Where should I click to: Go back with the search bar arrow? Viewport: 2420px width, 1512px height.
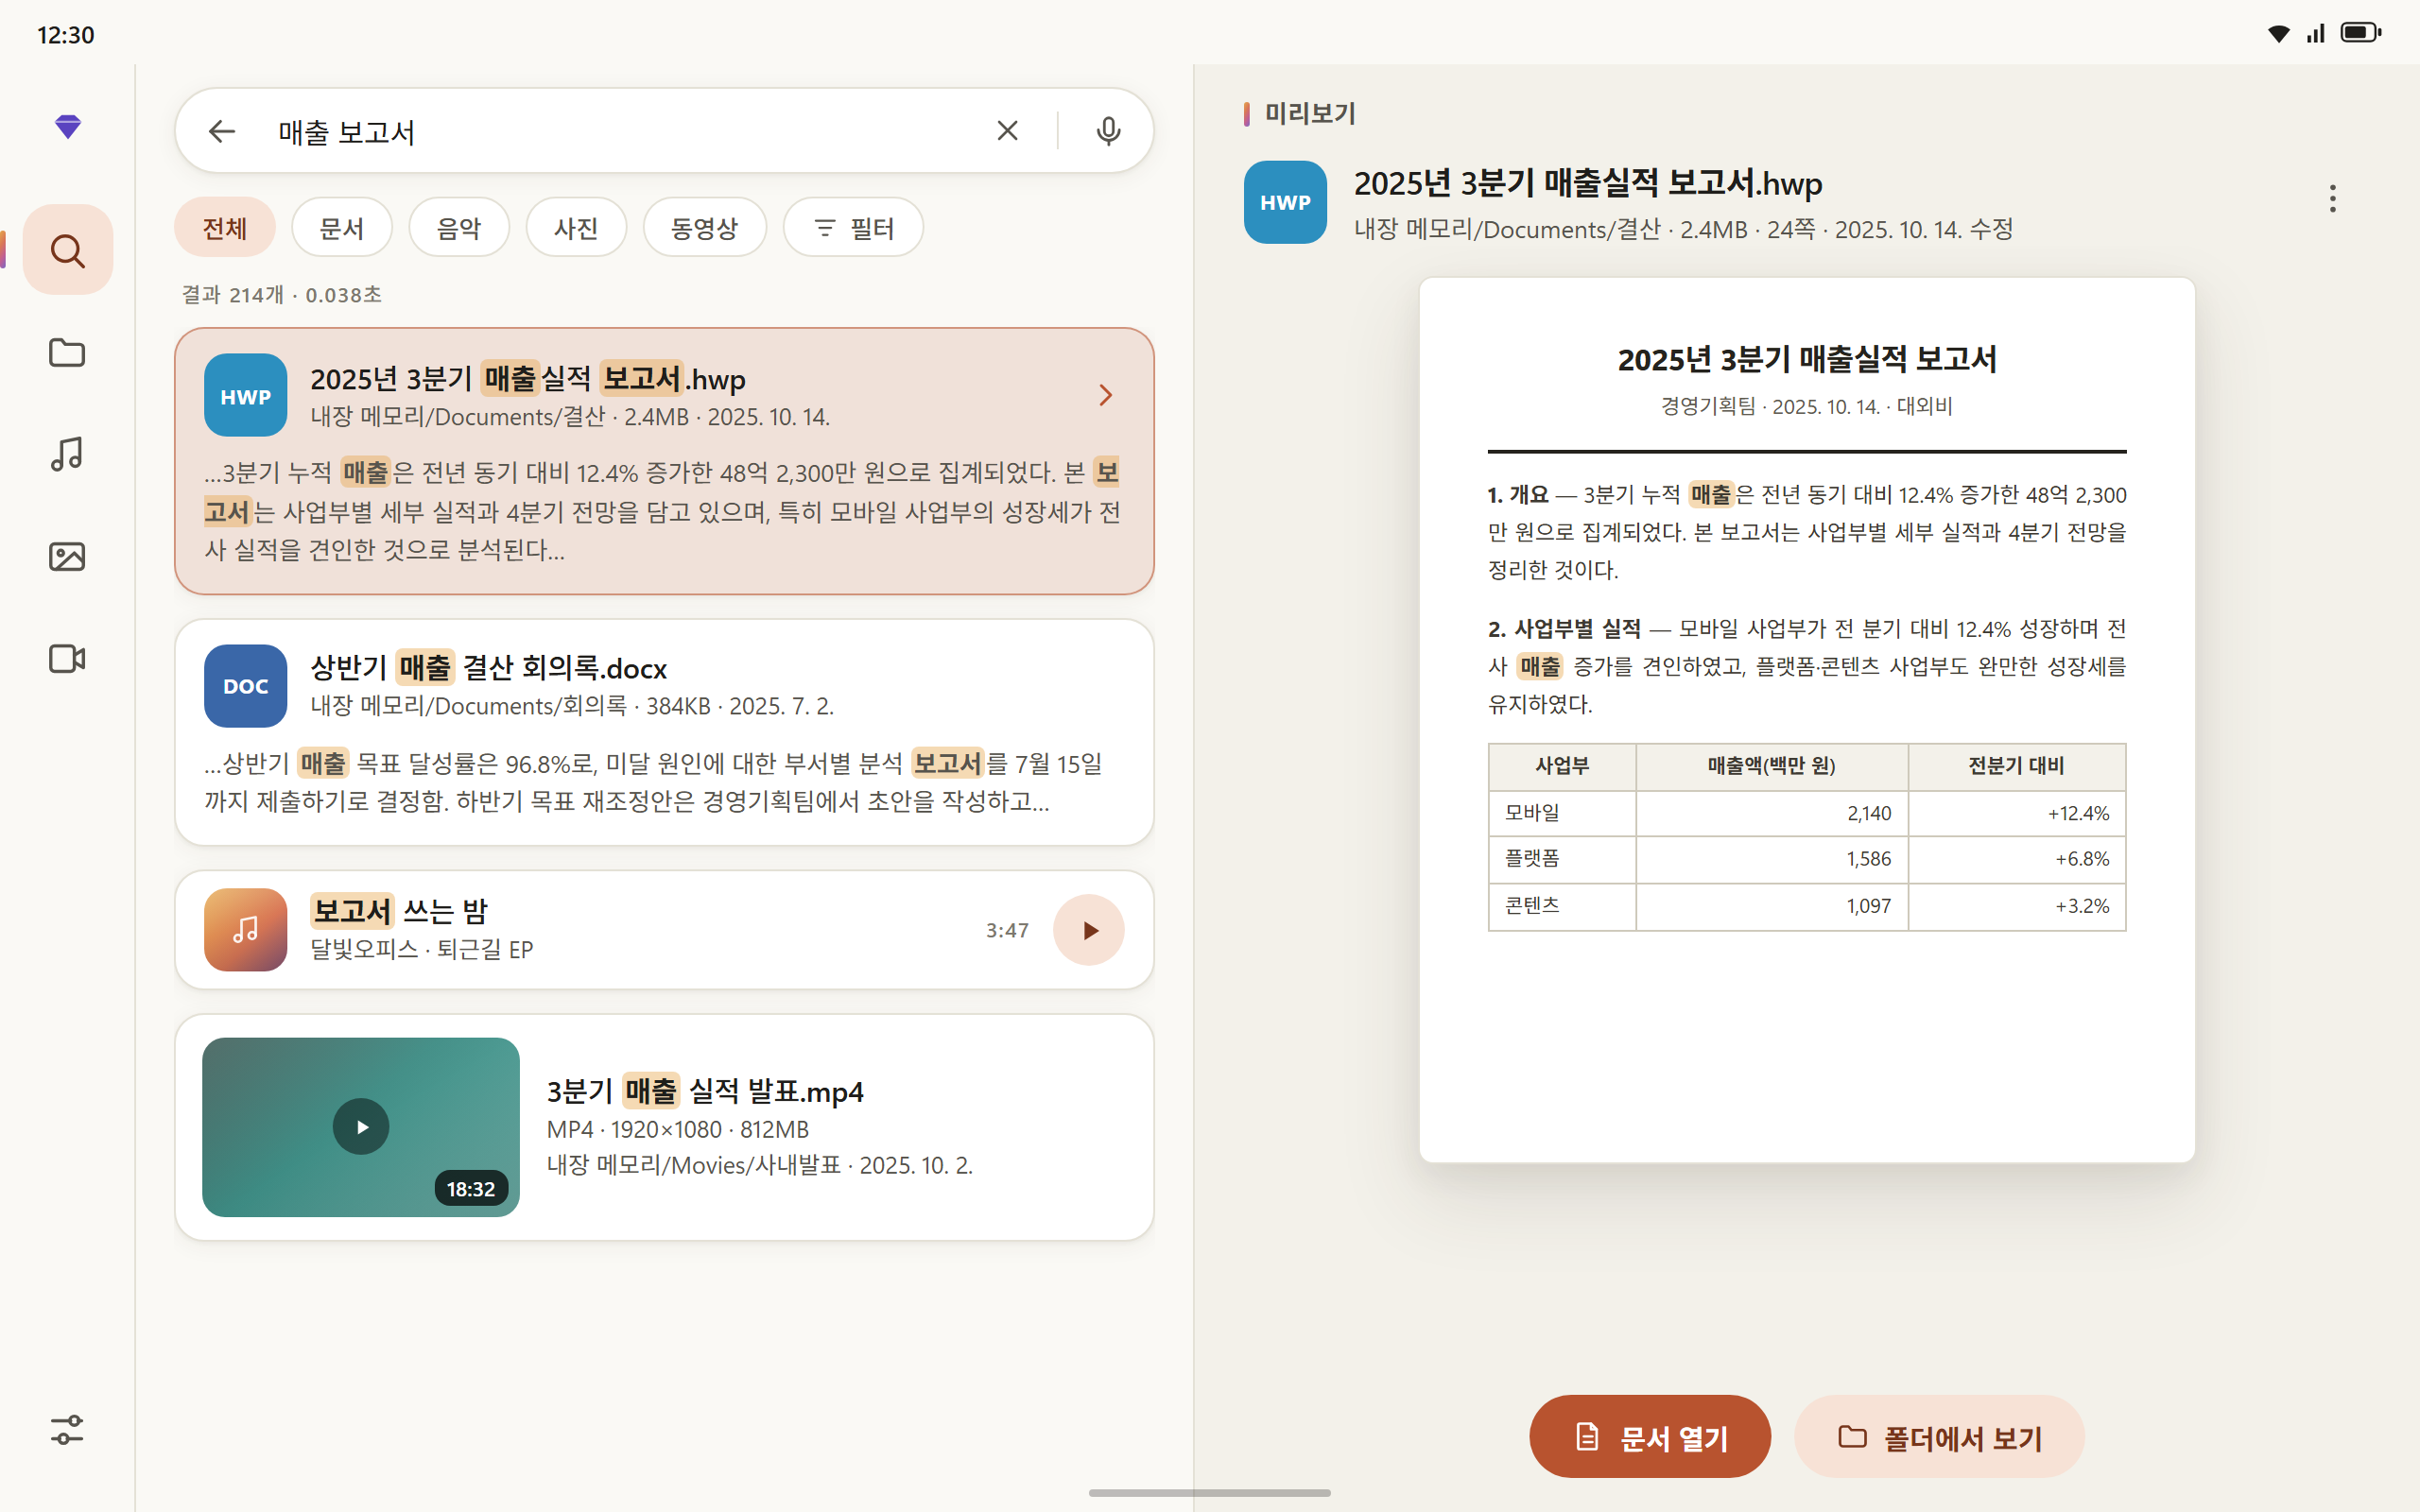click(x=221, y=131)
